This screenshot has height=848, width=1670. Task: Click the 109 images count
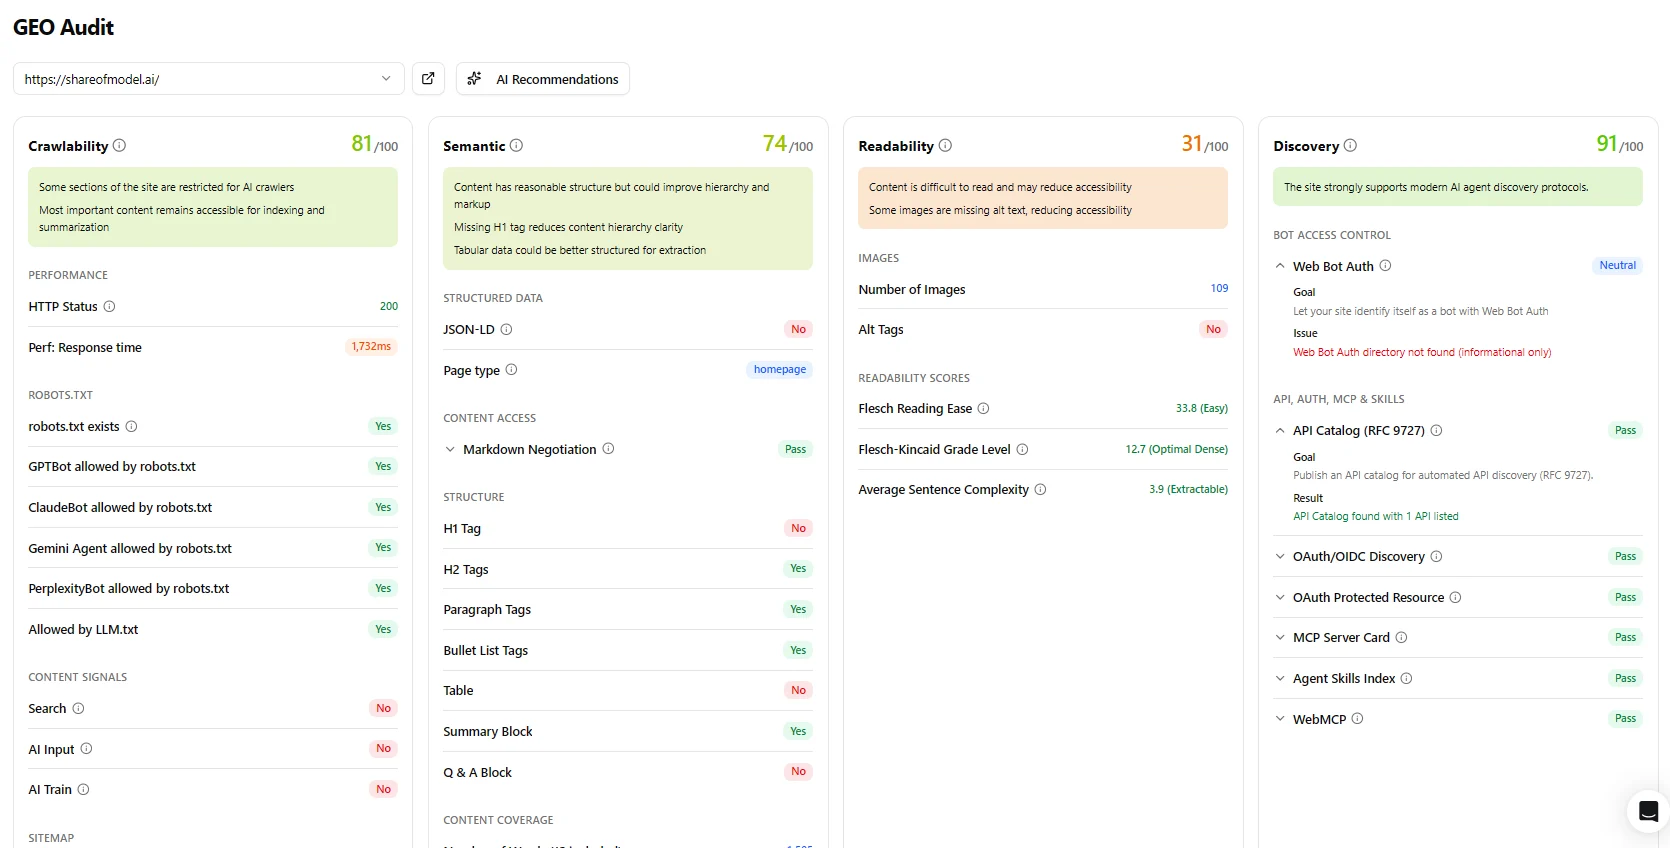click(1219, 289)
